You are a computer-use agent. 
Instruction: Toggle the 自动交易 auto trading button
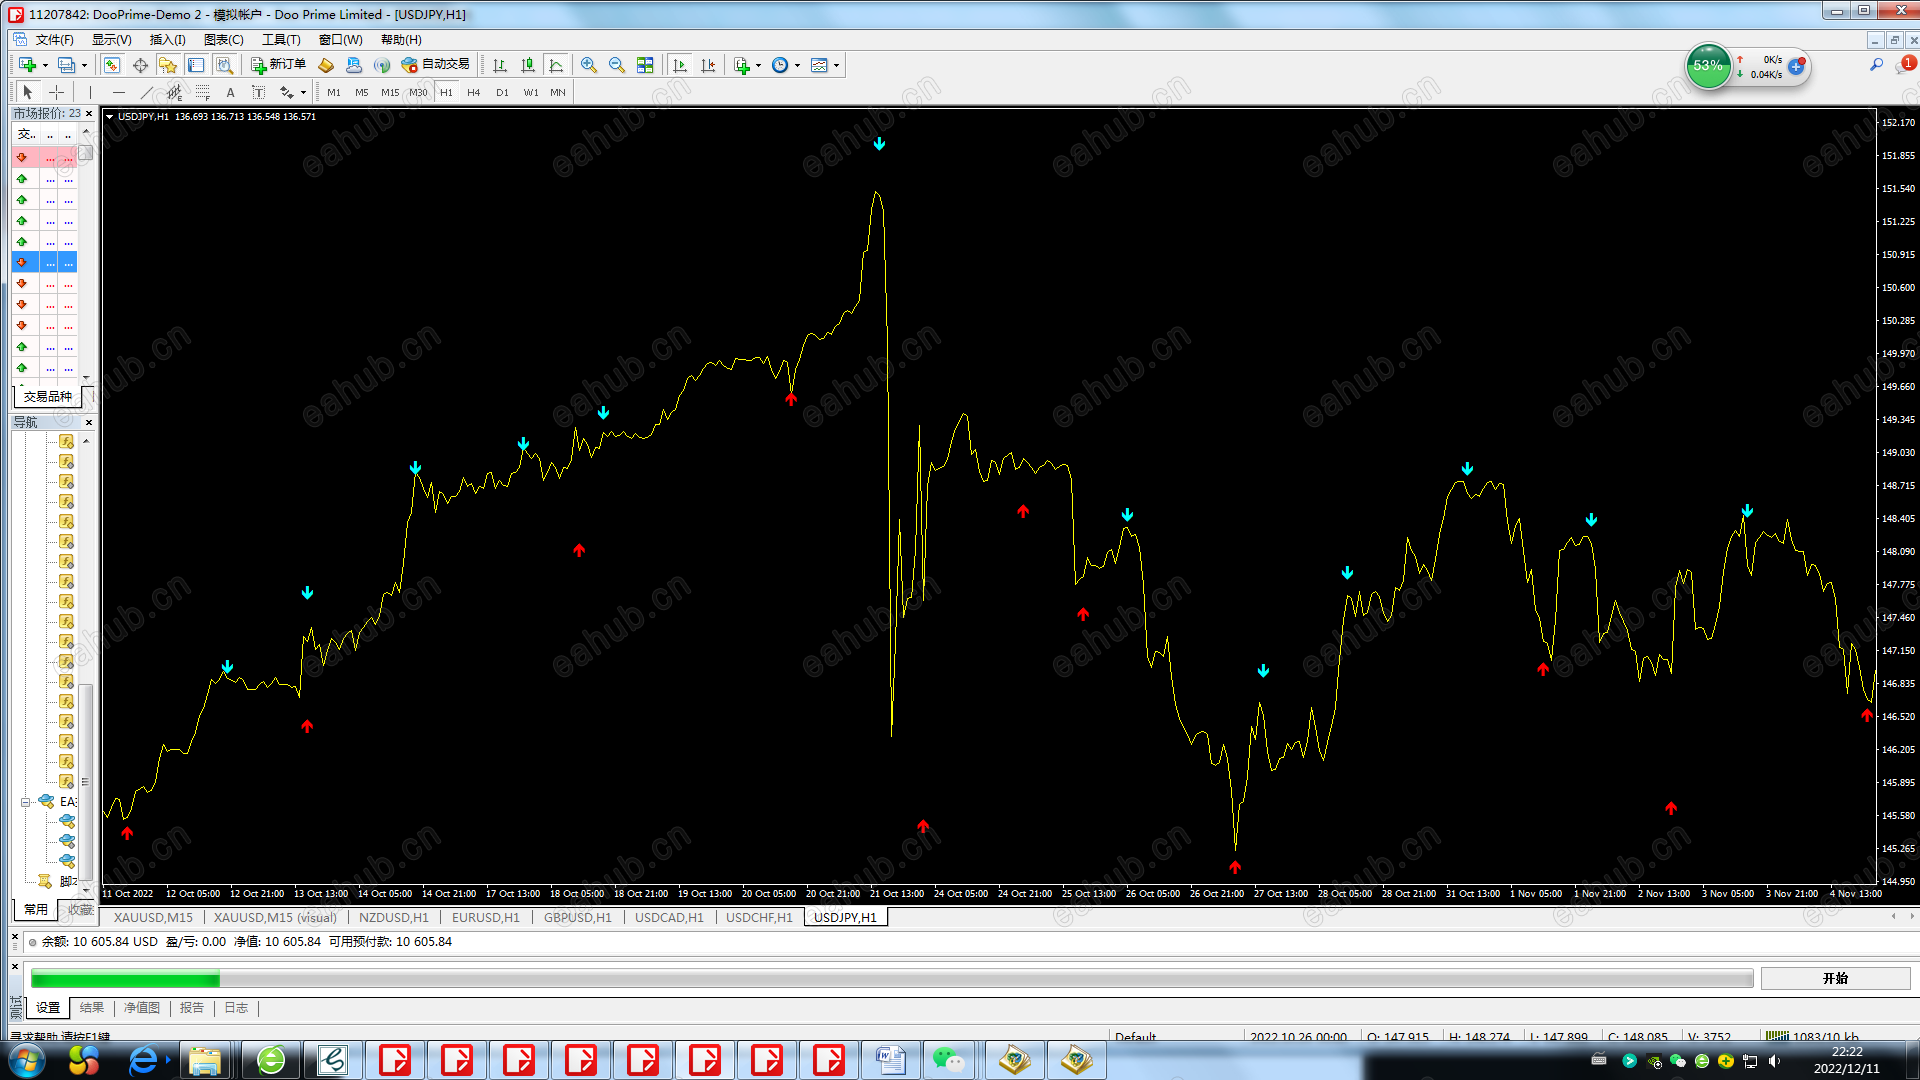pos(436,65)
